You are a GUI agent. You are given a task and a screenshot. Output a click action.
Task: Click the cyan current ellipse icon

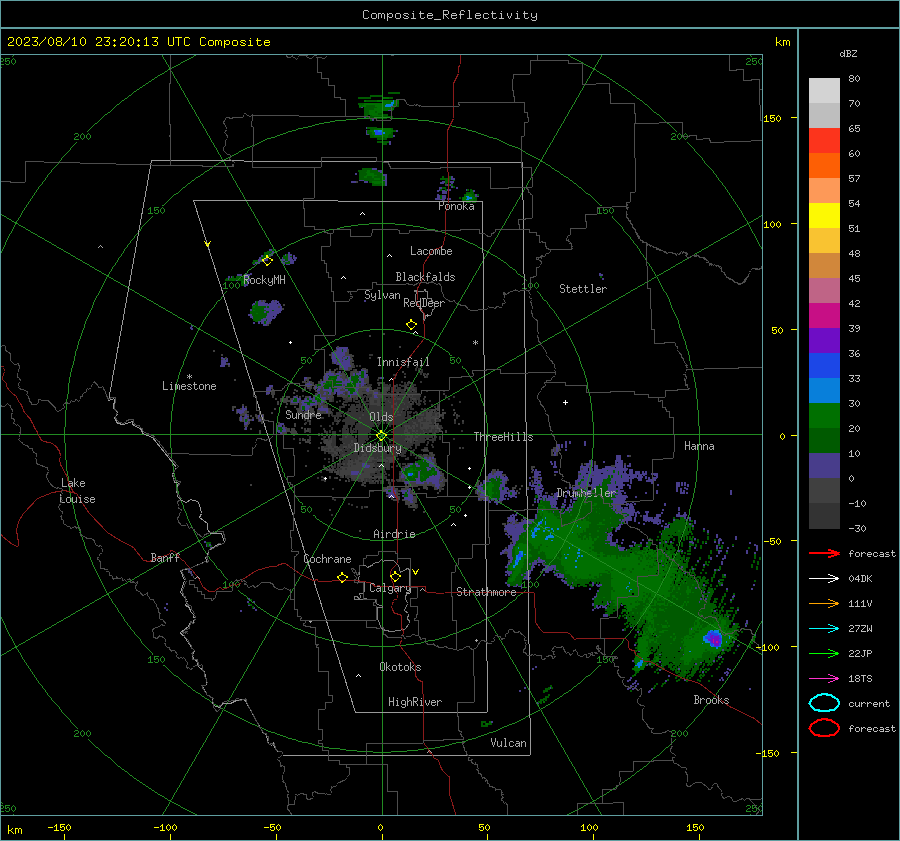click(x=824, y=703)
